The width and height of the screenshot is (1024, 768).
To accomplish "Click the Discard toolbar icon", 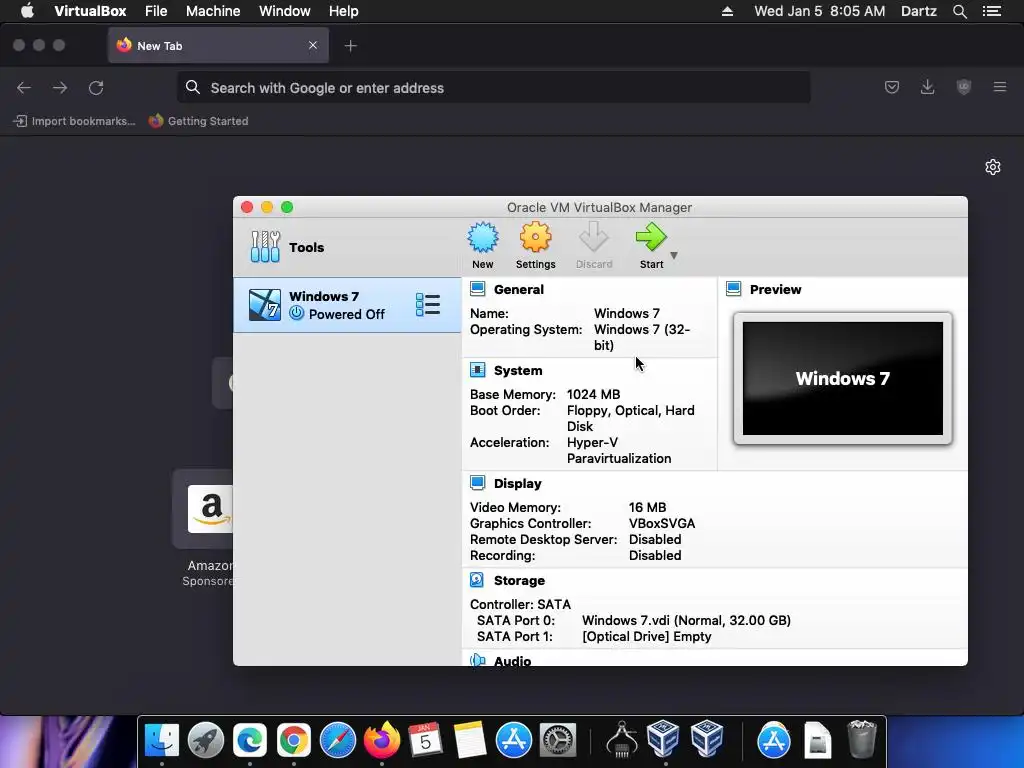I will (594, 238).
